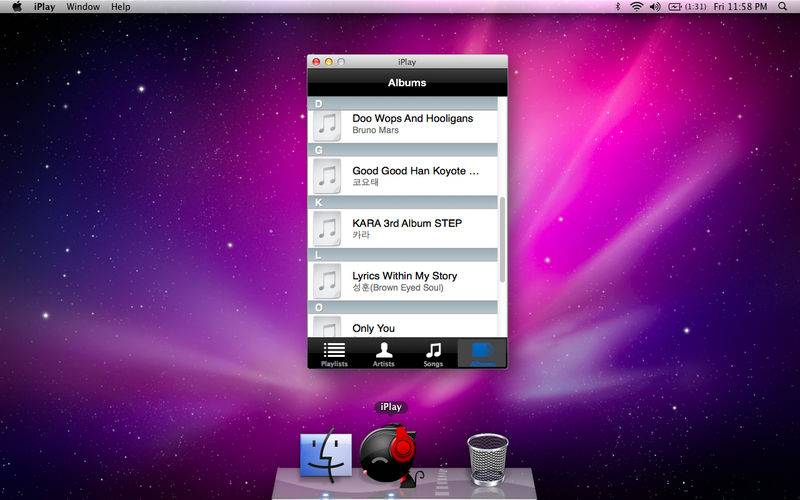Open the Playlists tab
Image resolution: width=800 pixels, height=500 pixels.
tap(334, 353)
